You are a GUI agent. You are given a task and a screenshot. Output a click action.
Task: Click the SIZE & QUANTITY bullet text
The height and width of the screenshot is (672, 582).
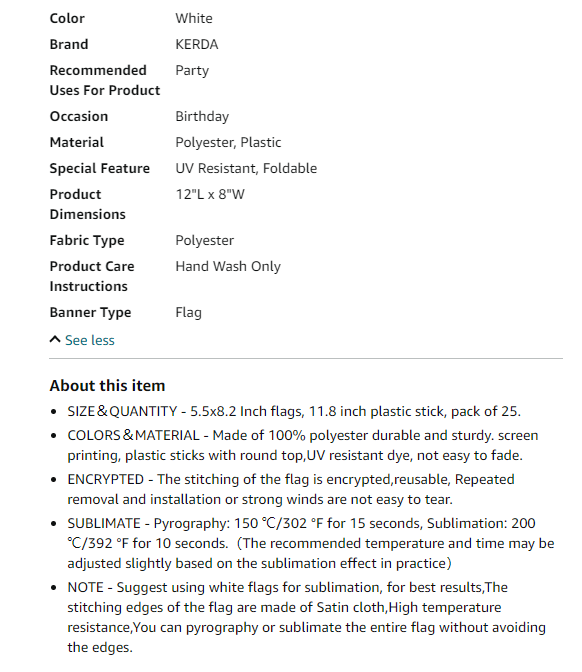click(x=294, y=411)
